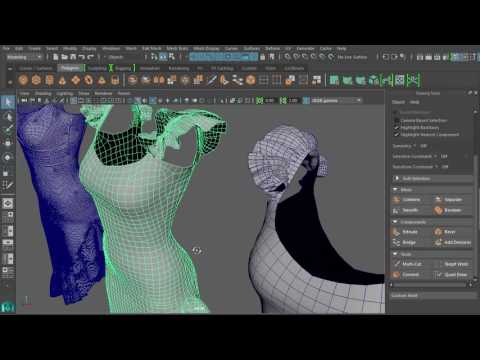
Task: Click the Open Scene folder icon
Action: coord(64,57)
